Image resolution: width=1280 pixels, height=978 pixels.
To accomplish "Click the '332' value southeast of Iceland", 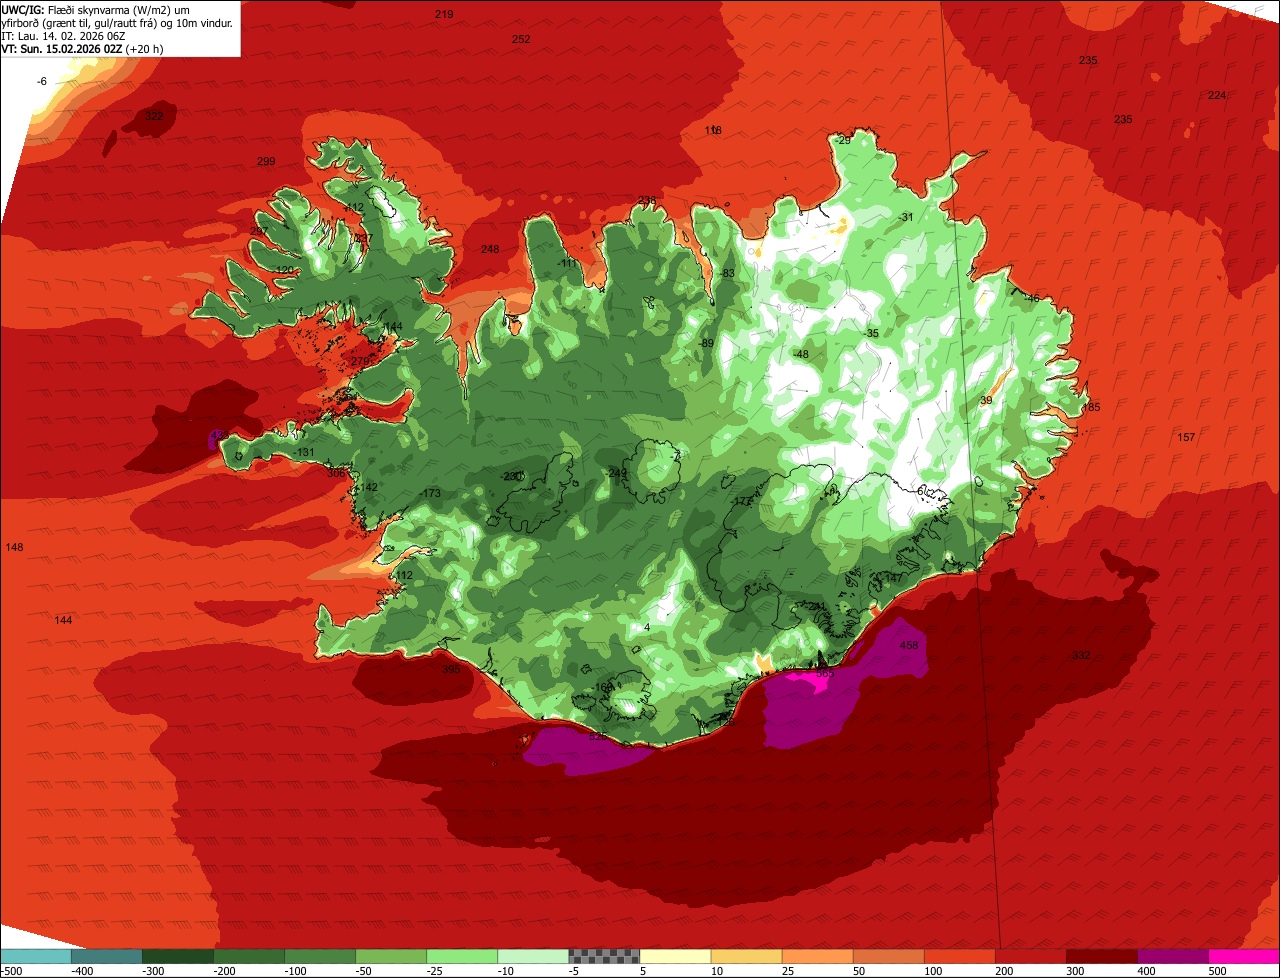I will [x=1081, y=656].
